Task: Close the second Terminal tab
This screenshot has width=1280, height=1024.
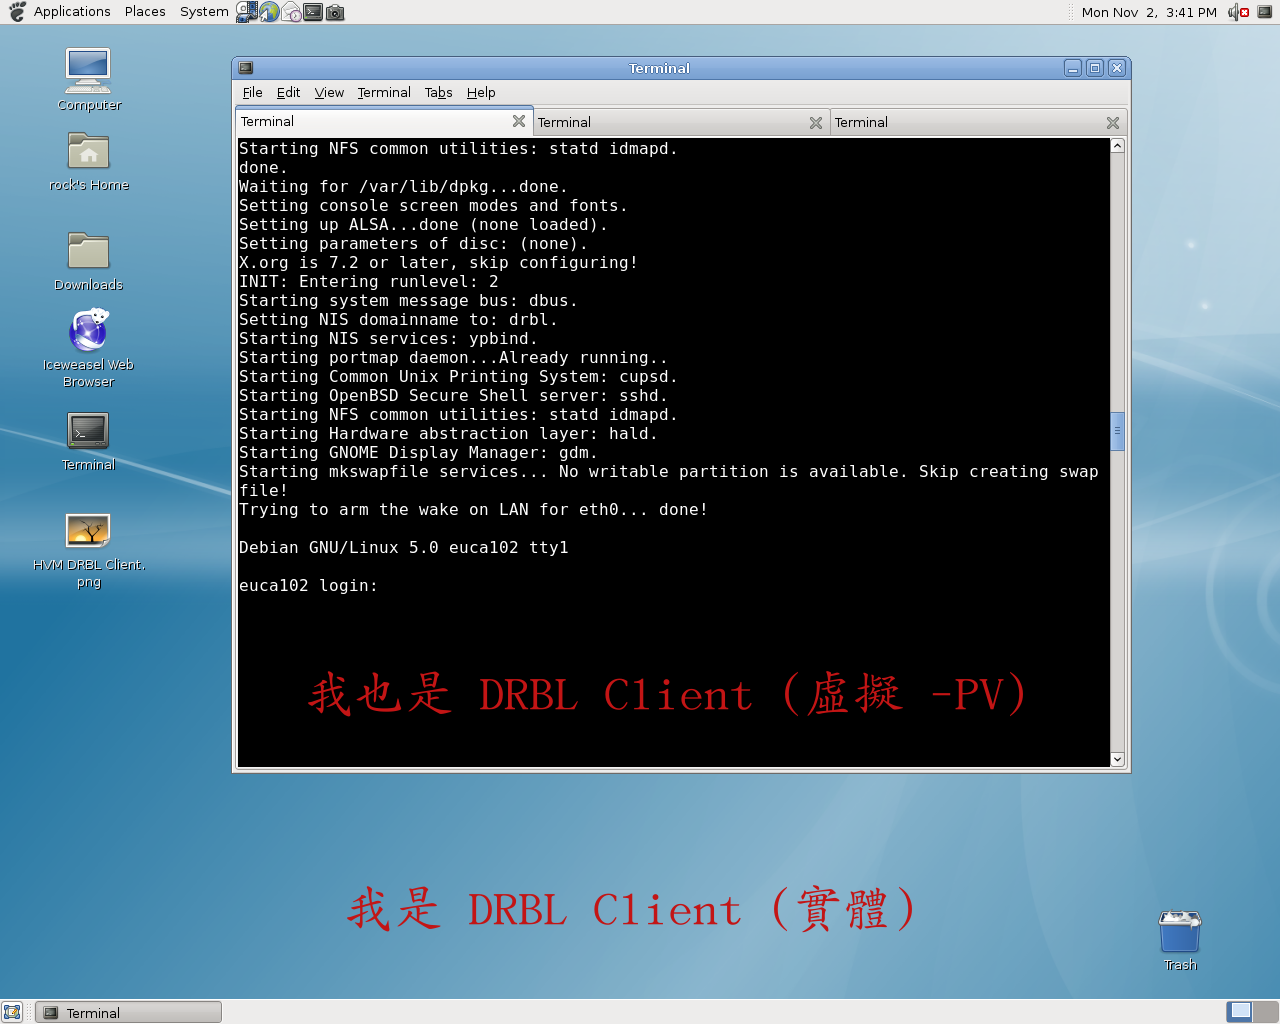Action: point(816,123)
